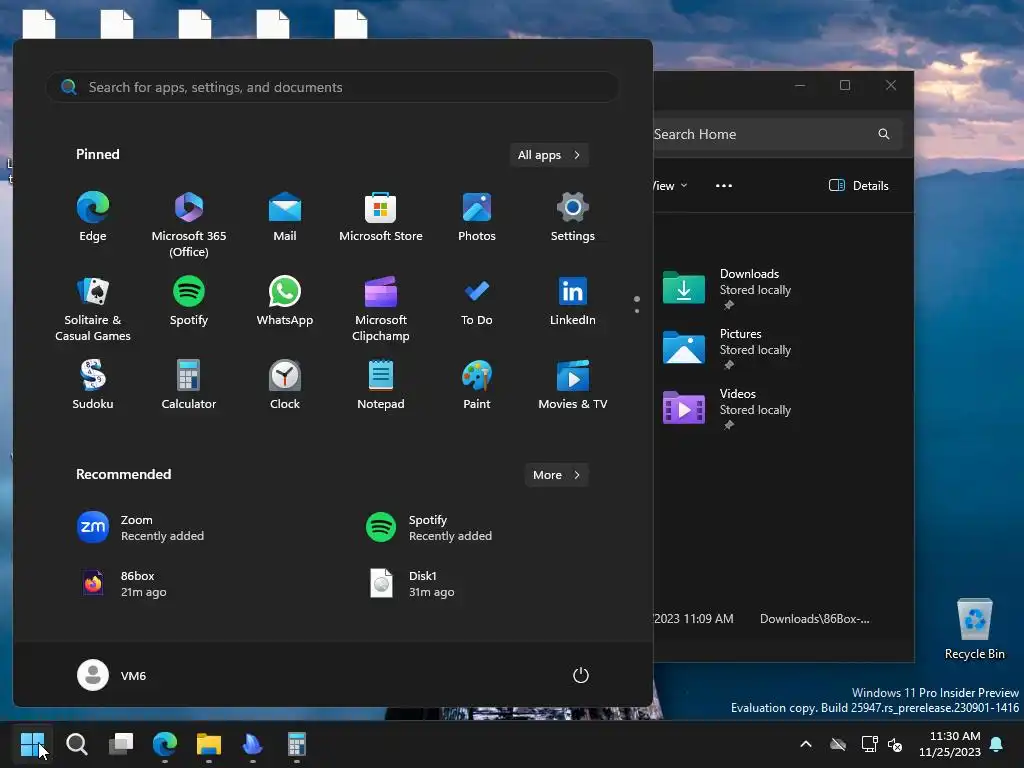Image resolution: width=1024 pixels, height=768 pixels.
Task: Show hidden system tray icons
Action: 806,744
